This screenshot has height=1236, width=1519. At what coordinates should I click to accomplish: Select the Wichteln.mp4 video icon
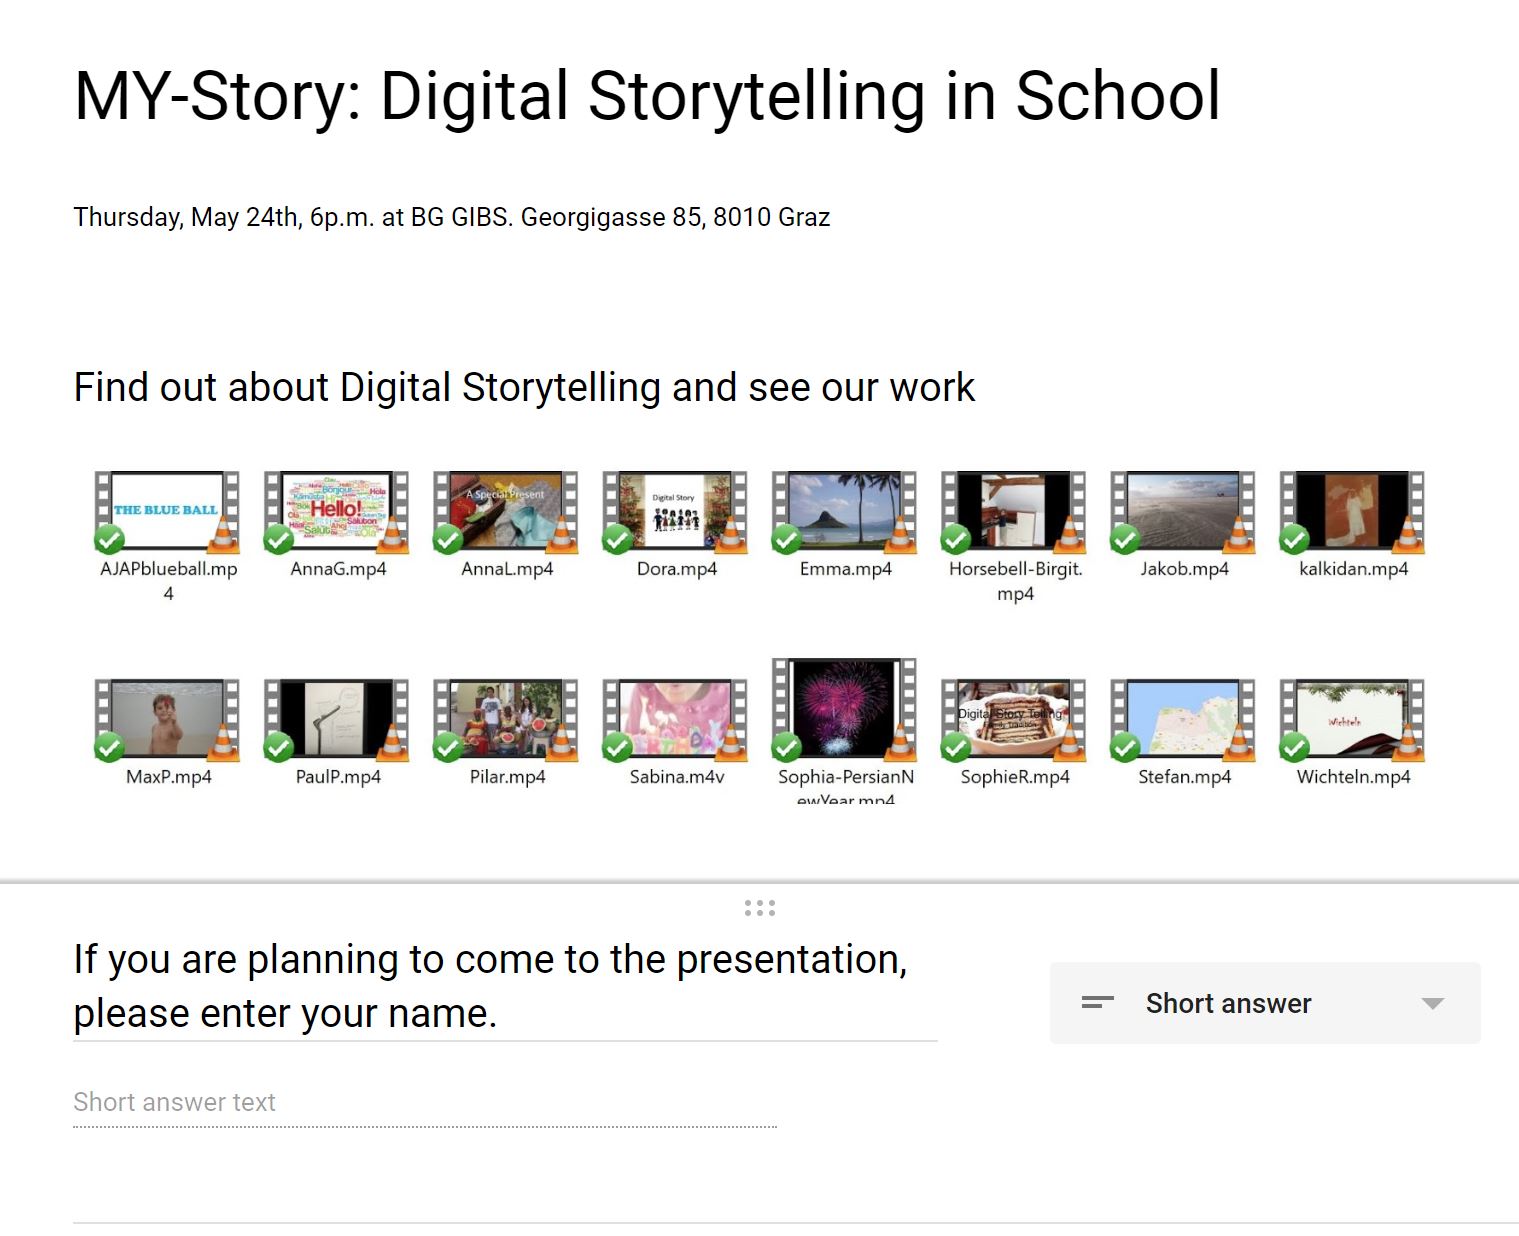pos(1352,719)
